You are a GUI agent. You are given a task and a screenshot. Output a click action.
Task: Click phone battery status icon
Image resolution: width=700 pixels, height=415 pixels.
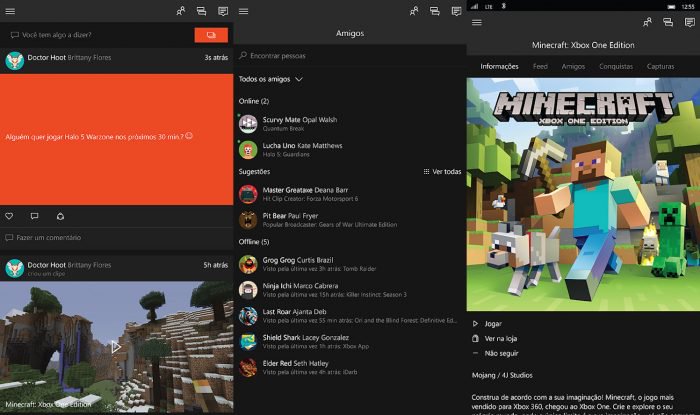point(671,7)
